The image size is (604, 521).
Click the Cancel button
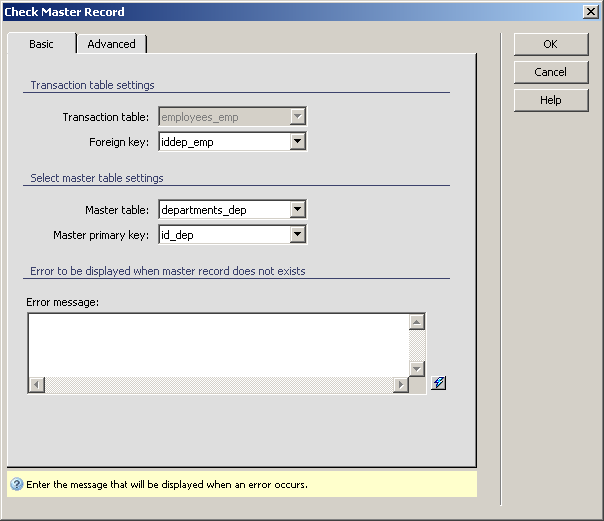tap(550, 72)
